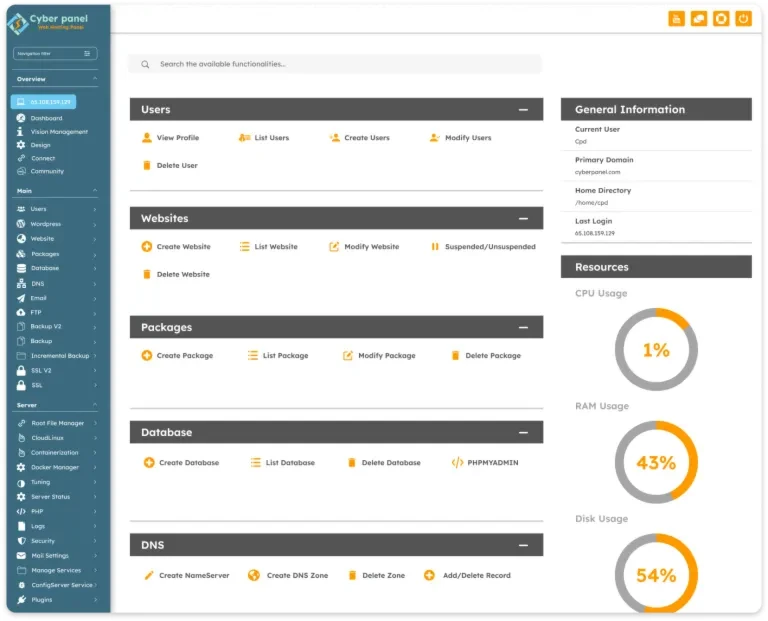The width and height of the screenshot is (768, 621).
Task: Collapse the Websites panel
Action: click(x=523, y=218)
